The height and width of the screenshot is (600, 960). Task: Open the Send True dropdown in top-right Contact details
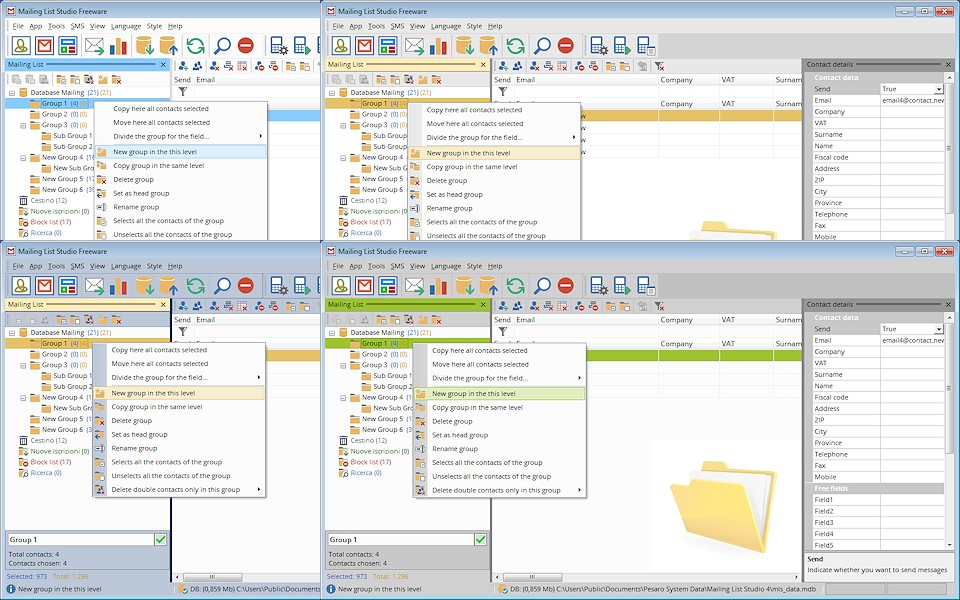[939, 89]
